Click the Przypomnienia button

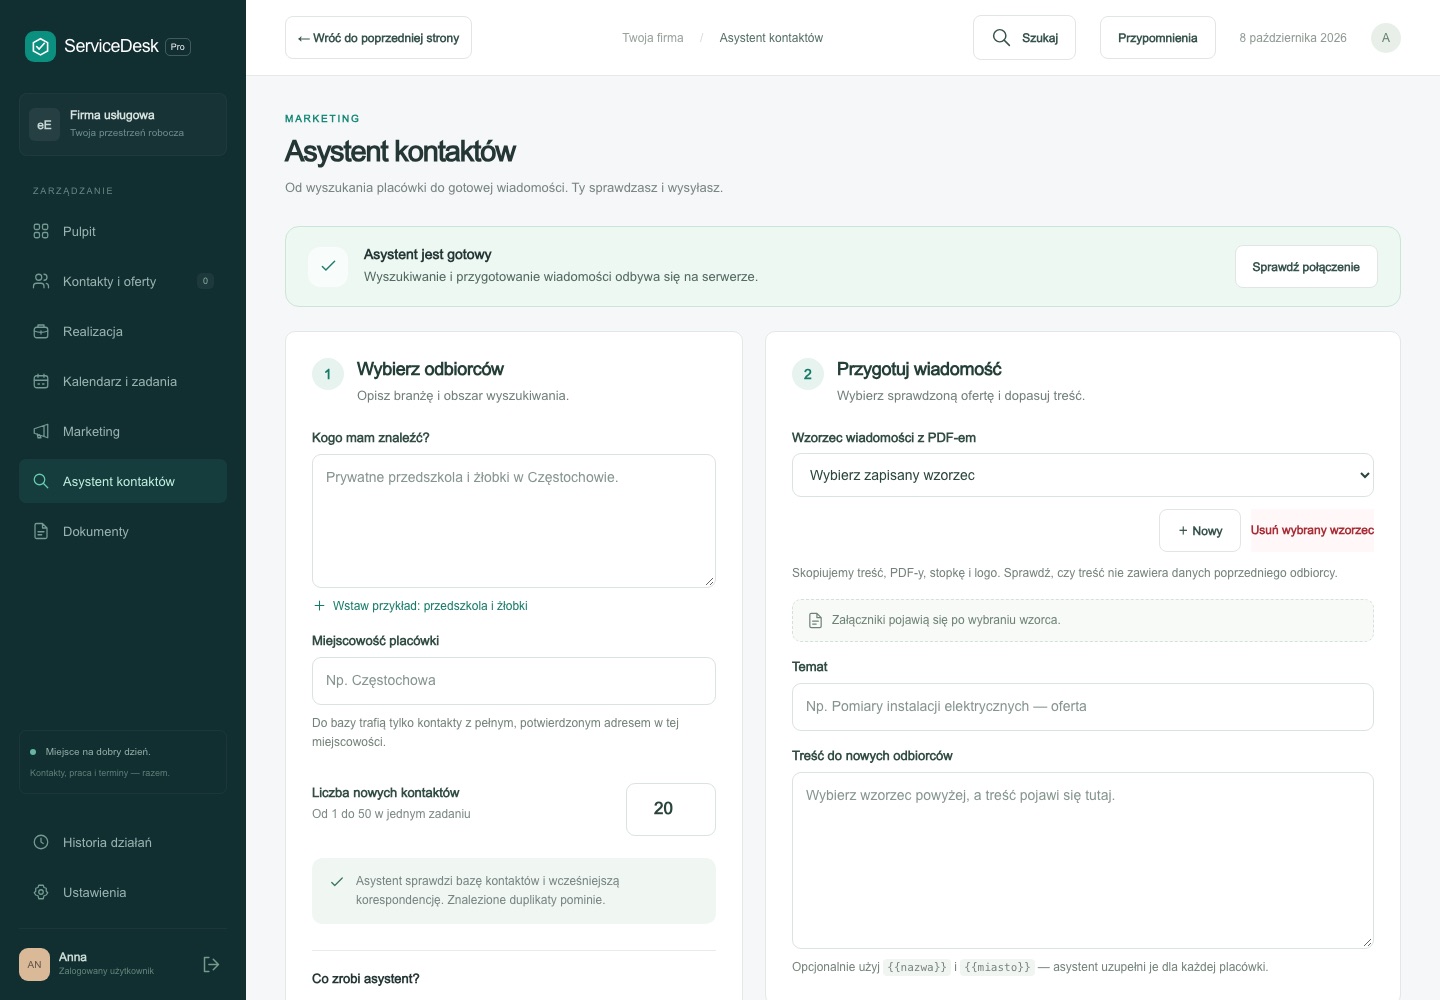(1157, 38)
